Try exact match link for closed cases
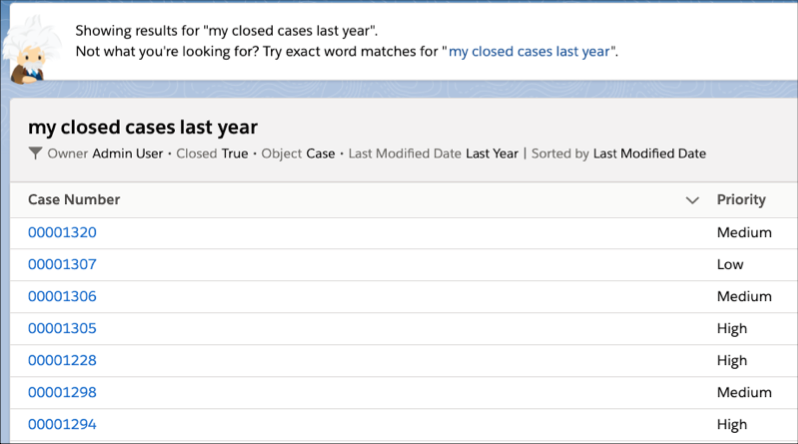798x444 pixels. click(529, 51)
